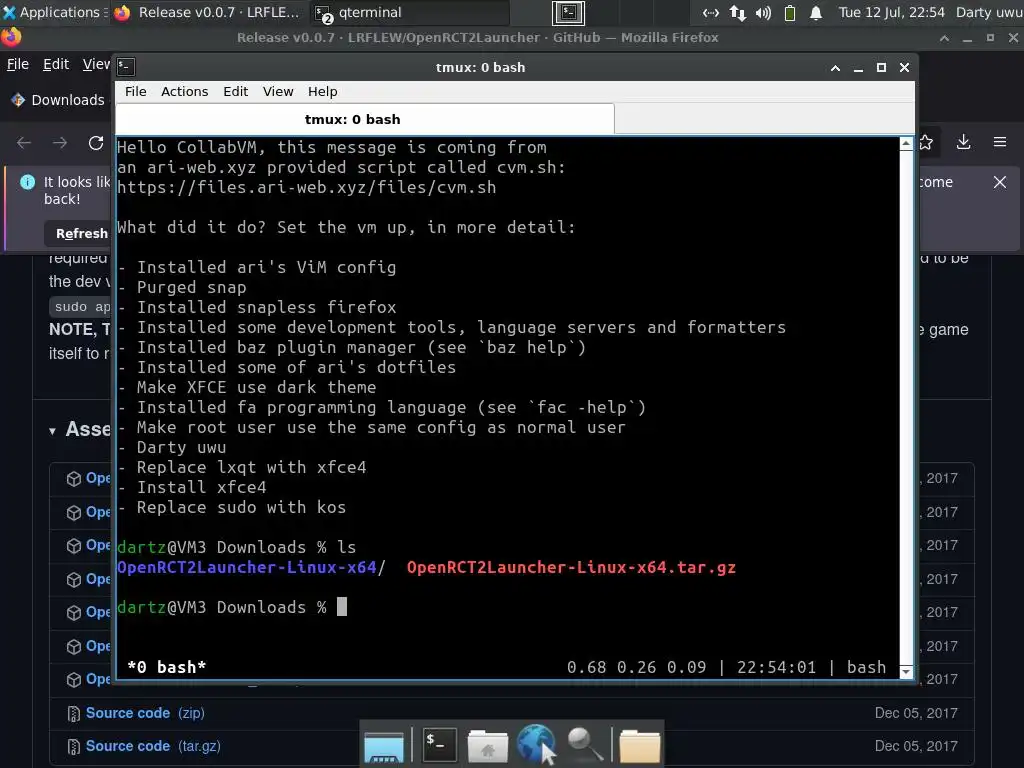1024x768 pixels.
Task: Reload the page in Firefox
Action: tap(96, 142)
